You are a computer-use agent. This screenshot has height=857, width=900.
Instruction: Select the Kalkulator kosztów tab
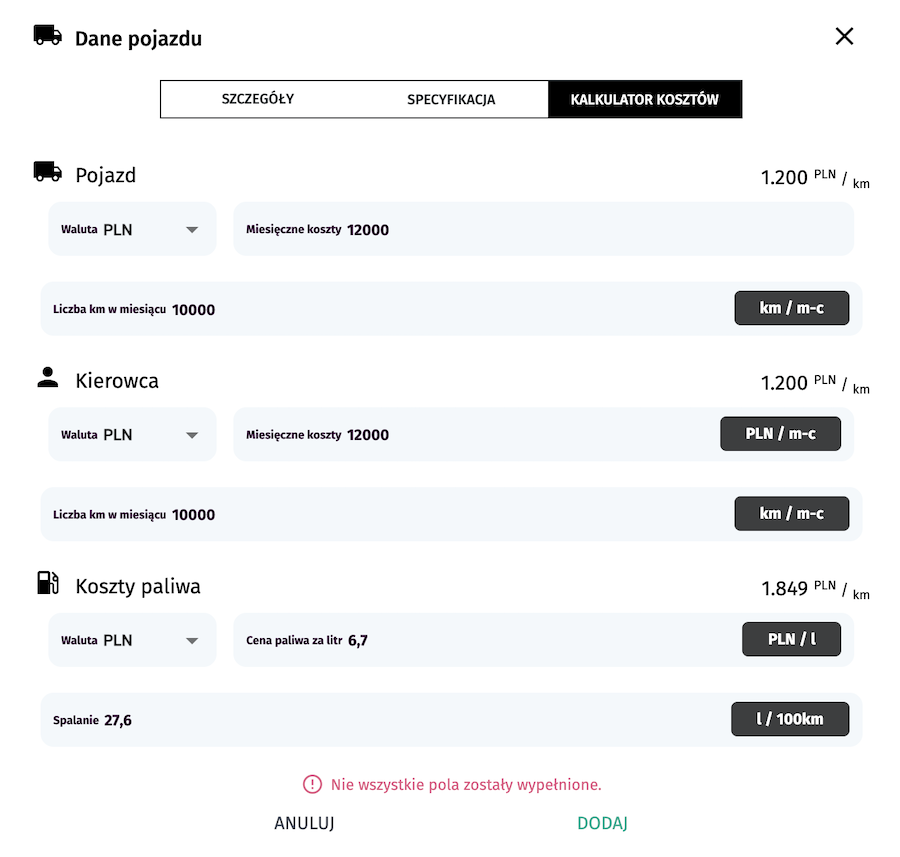click(644, 100)
